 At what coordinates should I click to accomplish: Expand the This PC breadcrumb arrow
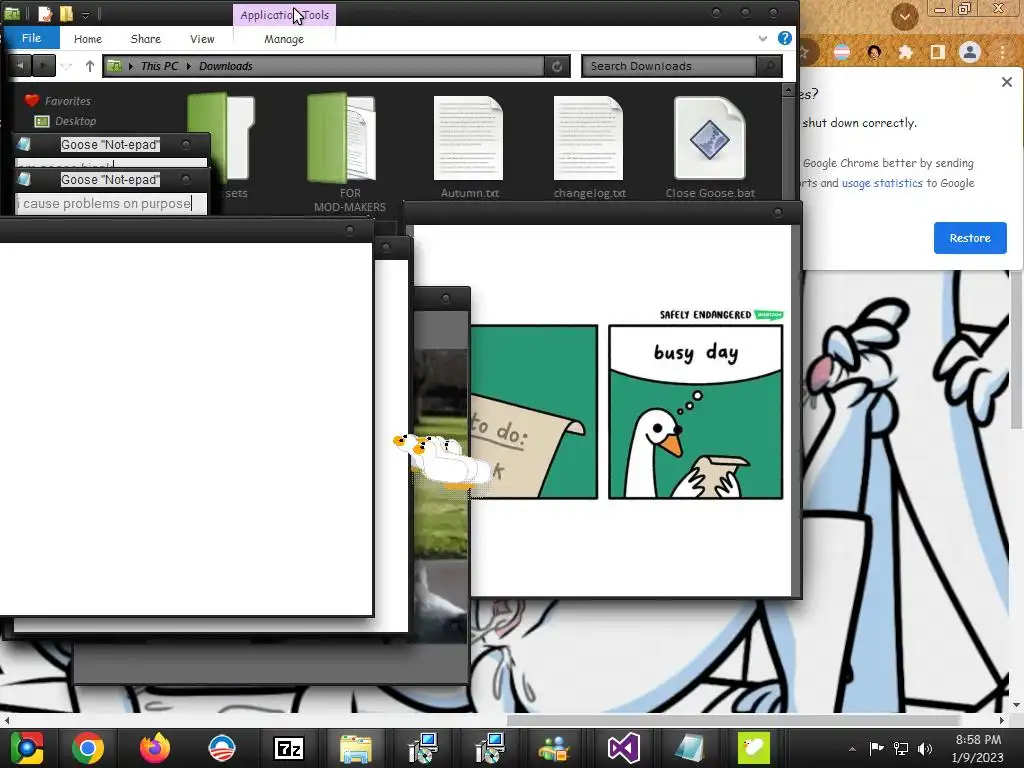click(189, 66)
